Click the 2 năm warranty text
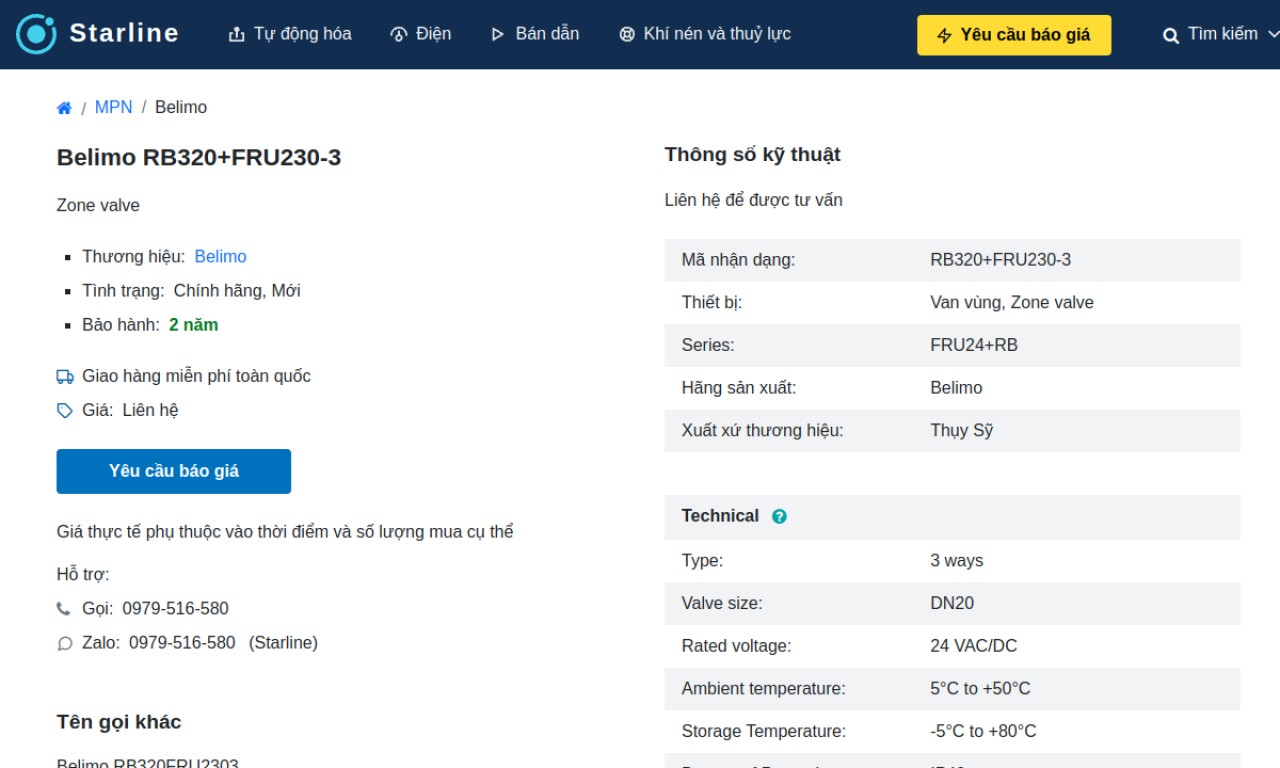The width and height of the screenshot is (1280, 768). click(193, 324)
